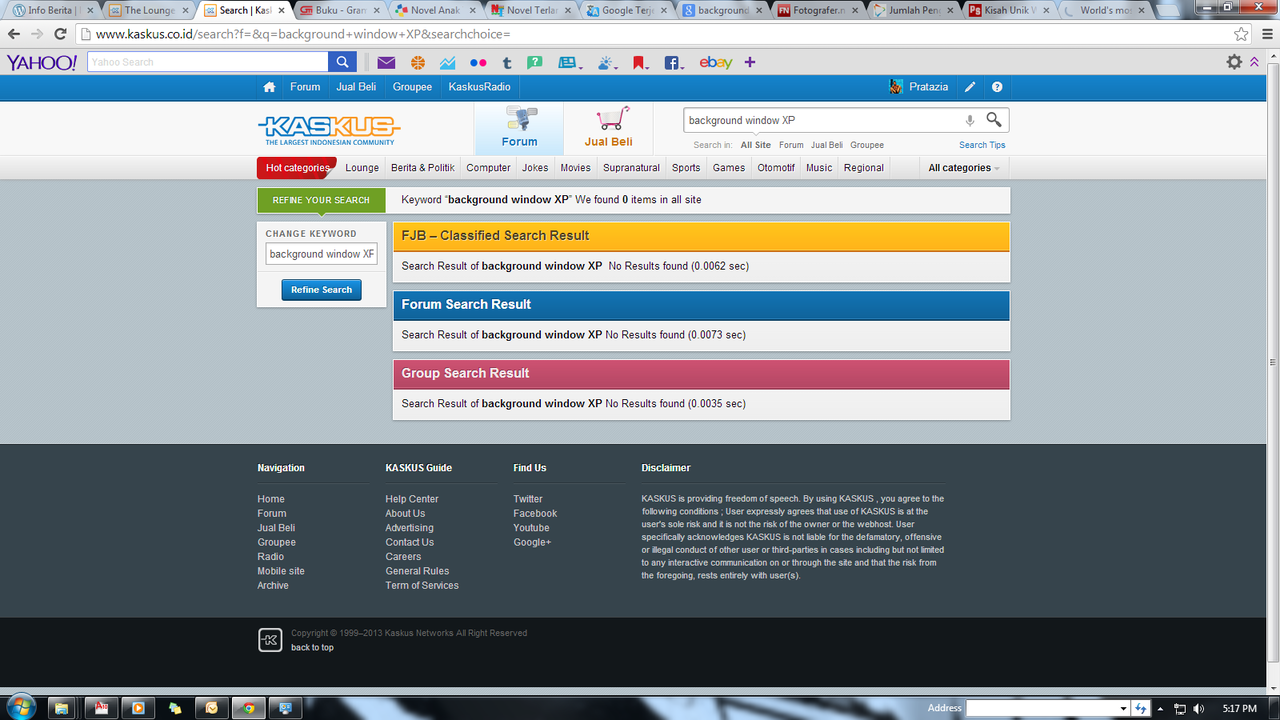The width and height of the screenshot is (1280, 720).
Task: Click the red bookmark toolbar icon
Action: pos(639,62)
